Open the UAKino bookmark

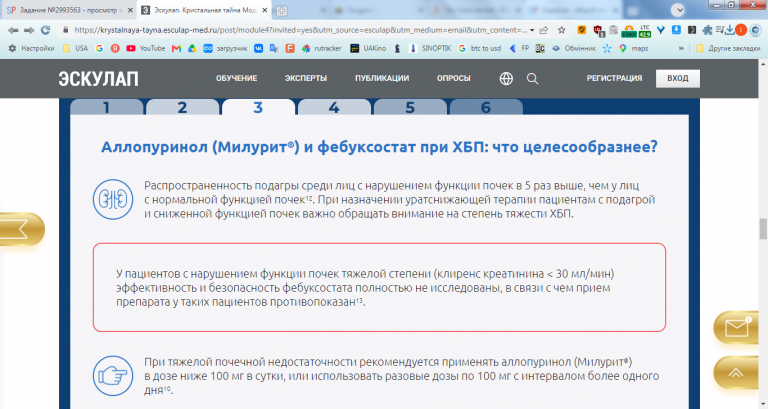[368, 48]
